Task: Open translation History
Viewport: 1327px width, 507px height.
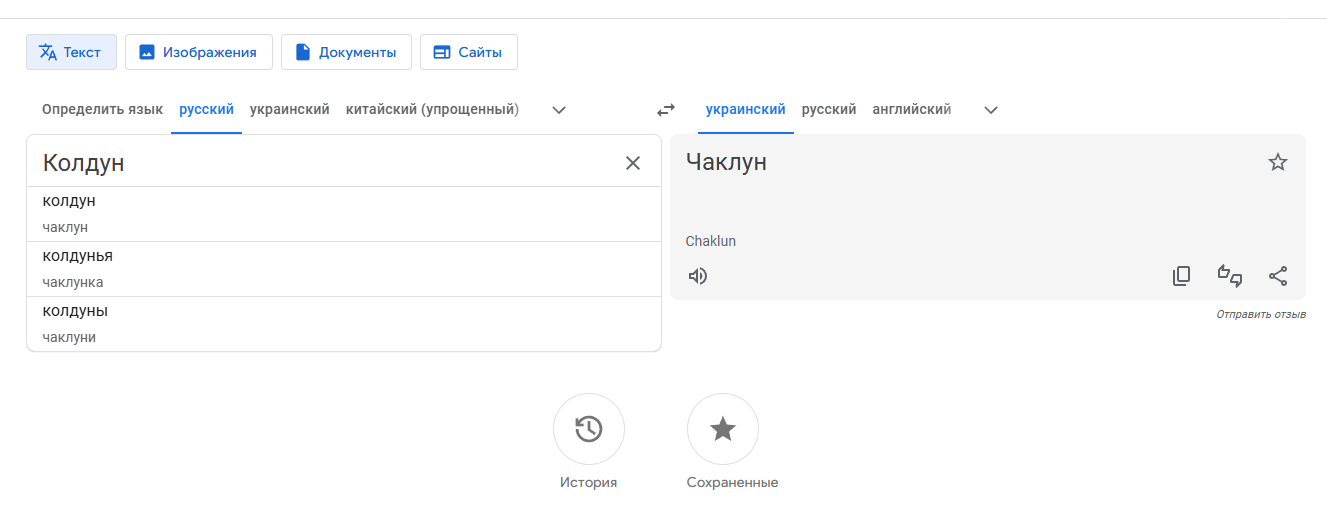Action: click(x=589, y=430)
